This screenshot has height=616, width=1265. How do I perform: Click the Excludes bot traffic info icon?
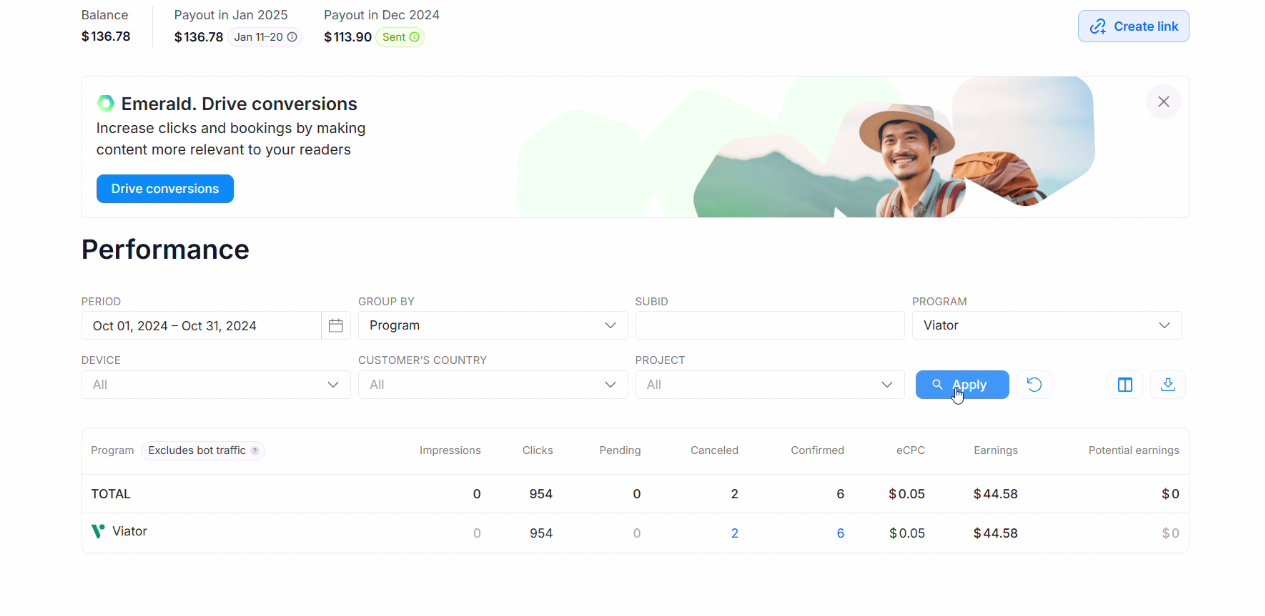[255, 451]
